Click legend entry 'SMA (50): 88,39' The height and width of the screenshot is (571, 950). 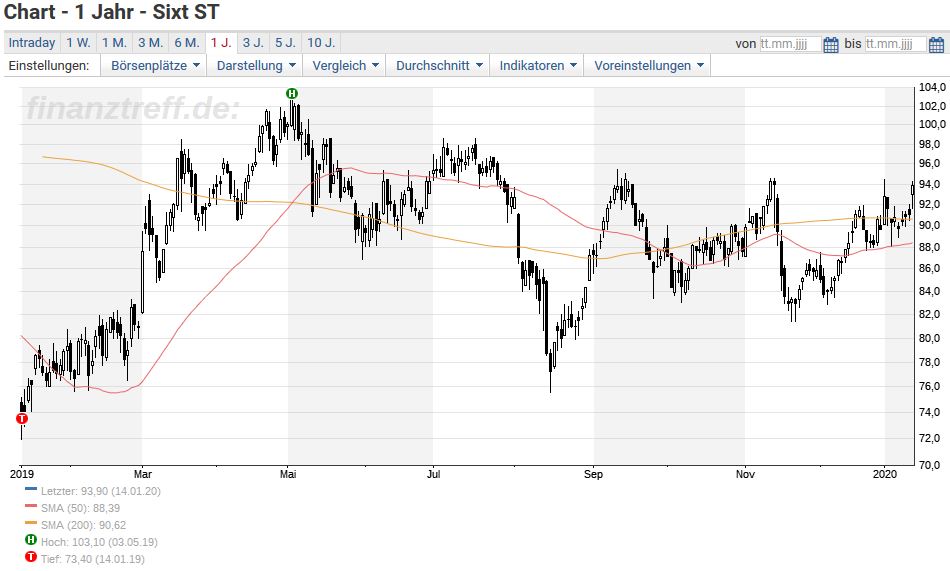pos(80,508)
